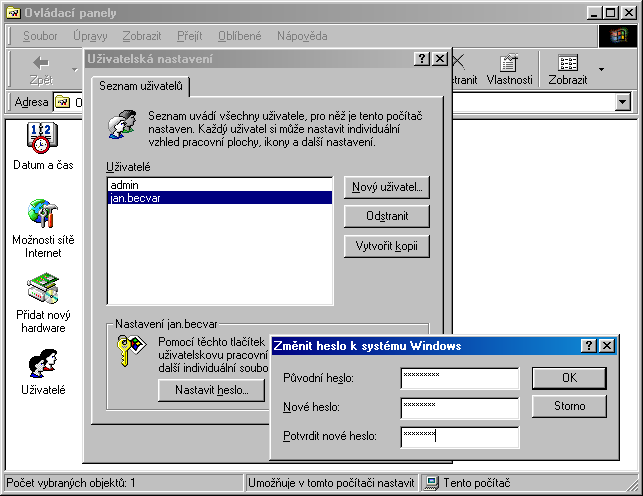
Task: Click the Odstranit button
Action: tap(387, 216)
